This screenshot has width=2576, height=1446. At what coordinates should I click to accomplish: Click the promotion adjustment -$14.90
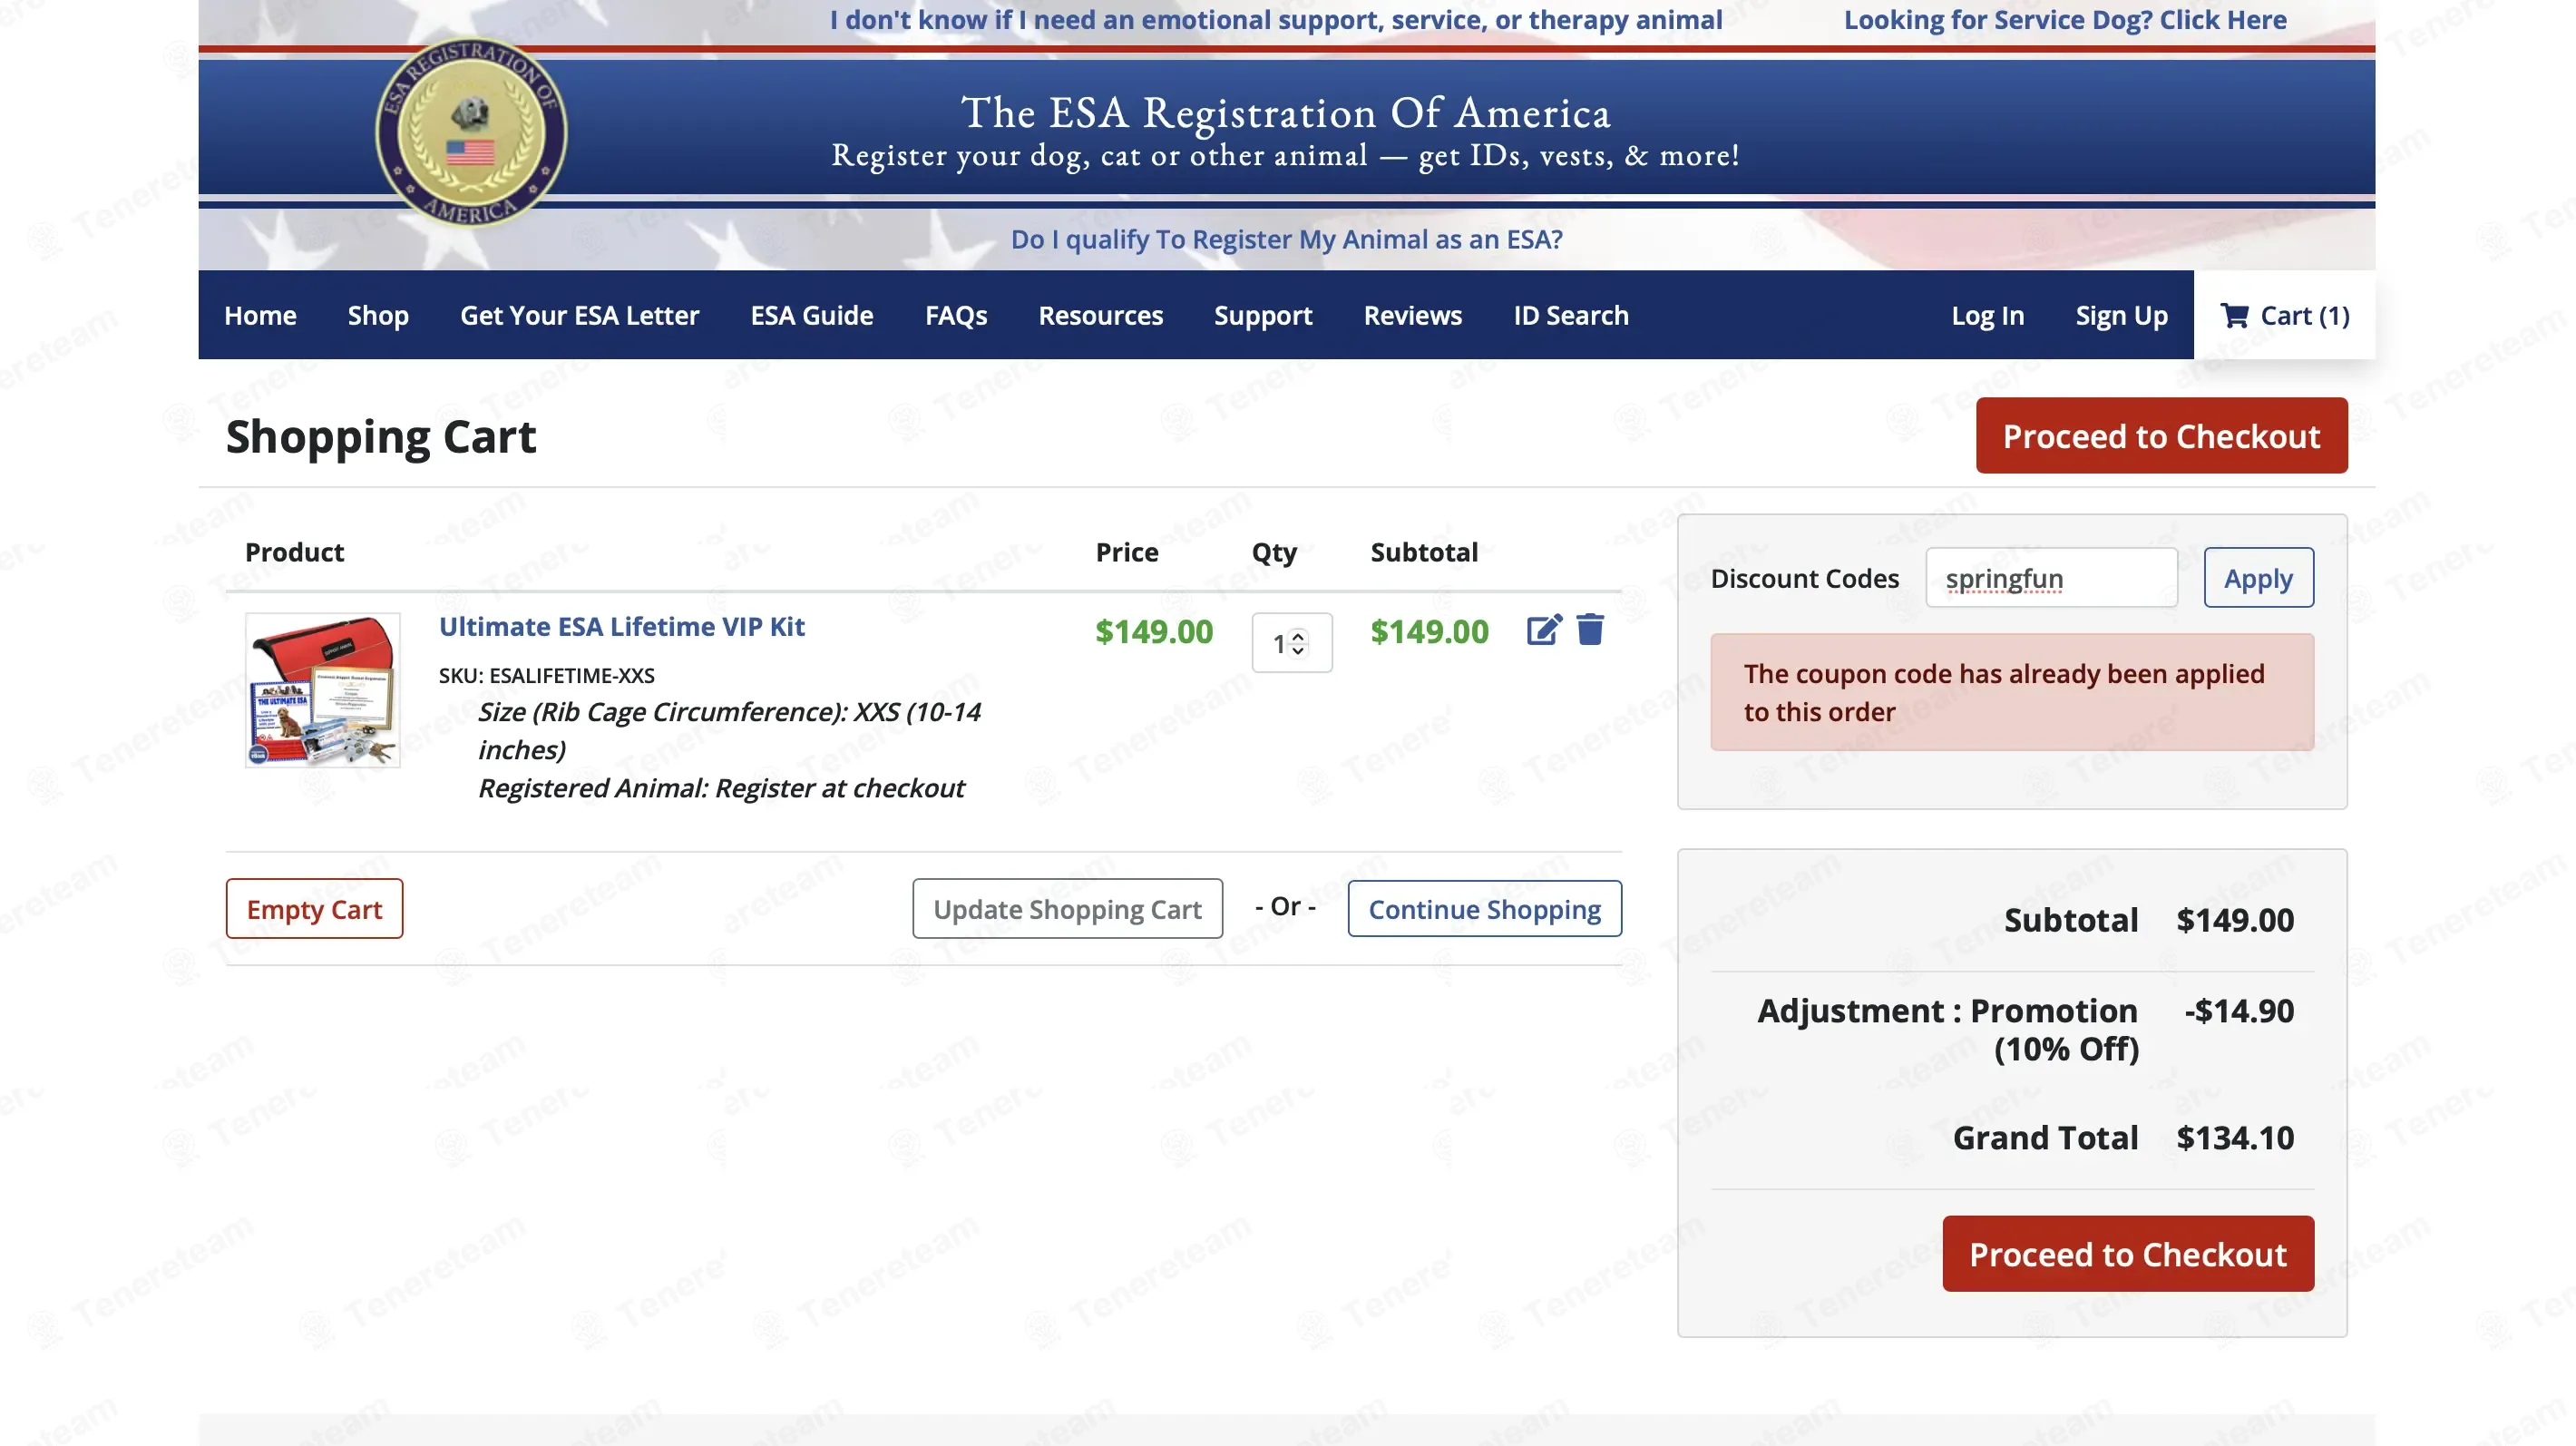click(x=2239, y=1010)
